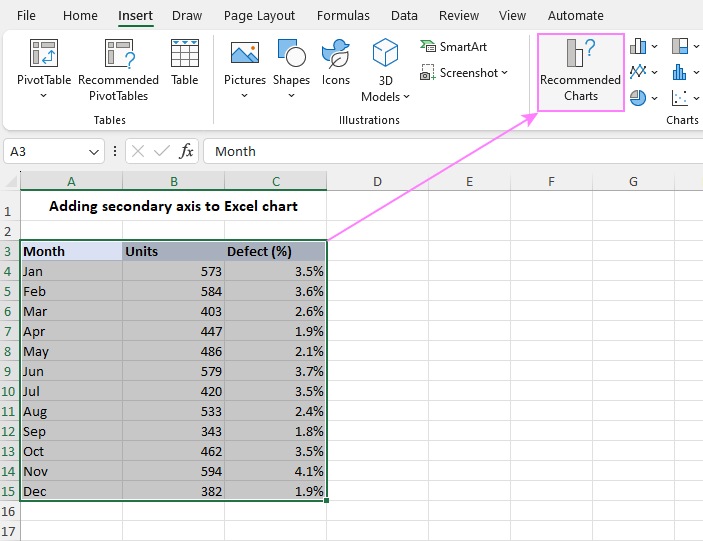
Task: Insert SmartArt graphic
Action: click(454, 47)
